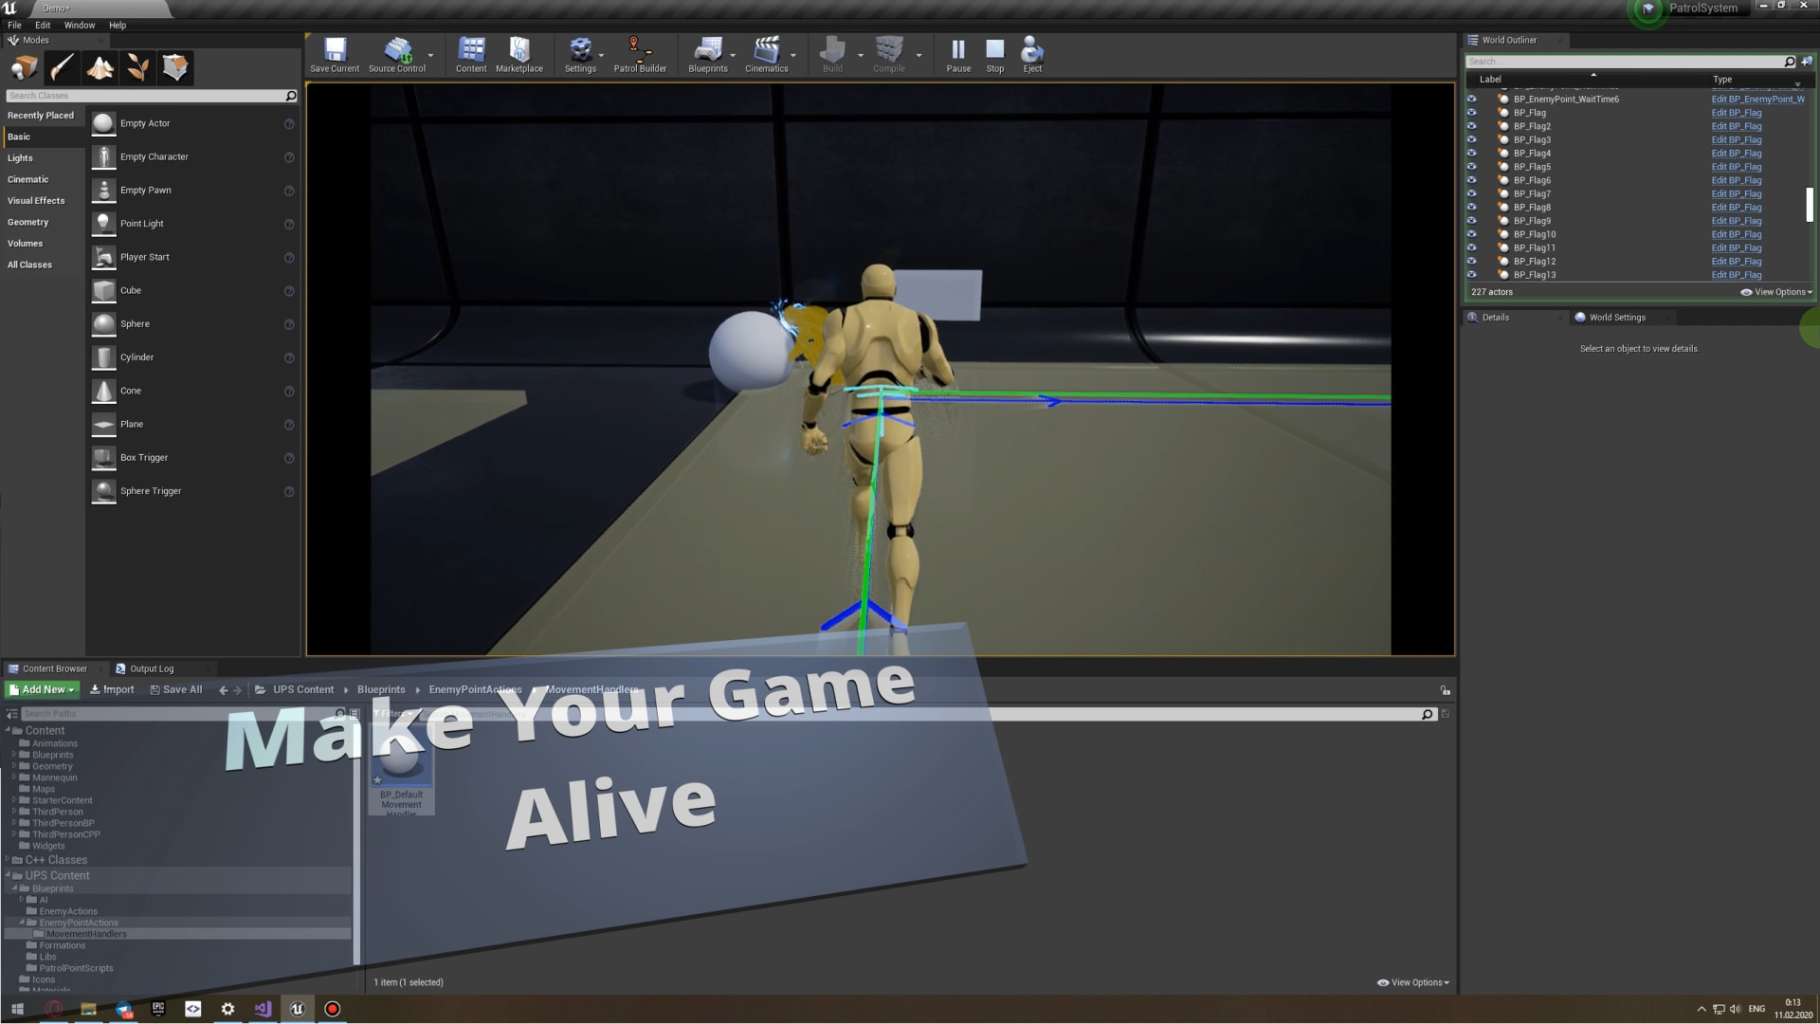Toggle visibility of BP_Flag actor
Image resolution: width=1820 pixels, height=1024 pixels.
click(1471, 113)
